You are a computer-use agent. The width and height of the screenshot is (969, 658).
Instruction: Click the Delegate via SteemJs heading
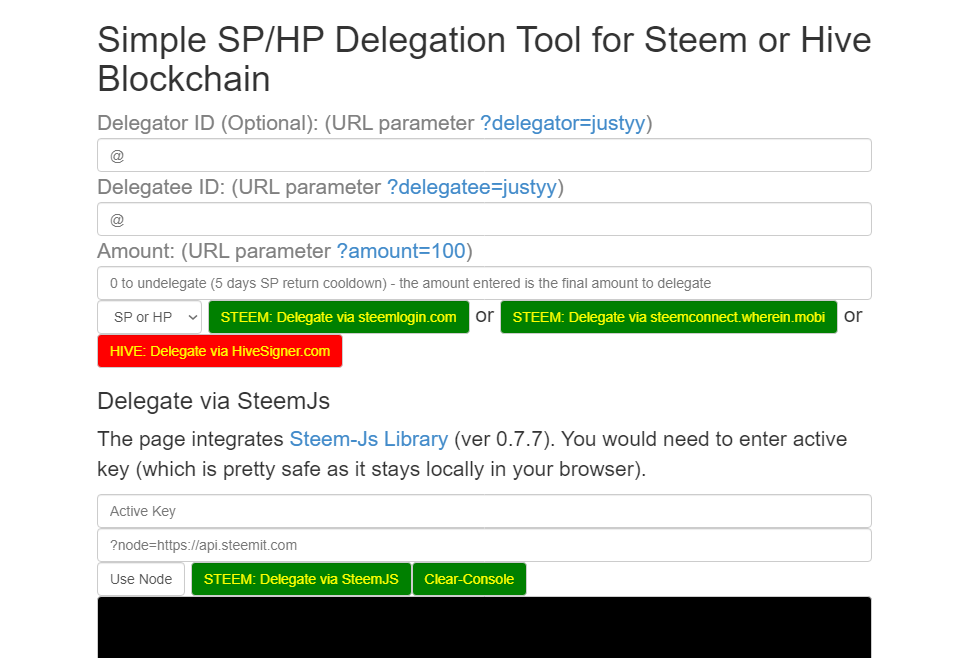tap(214, 401)
